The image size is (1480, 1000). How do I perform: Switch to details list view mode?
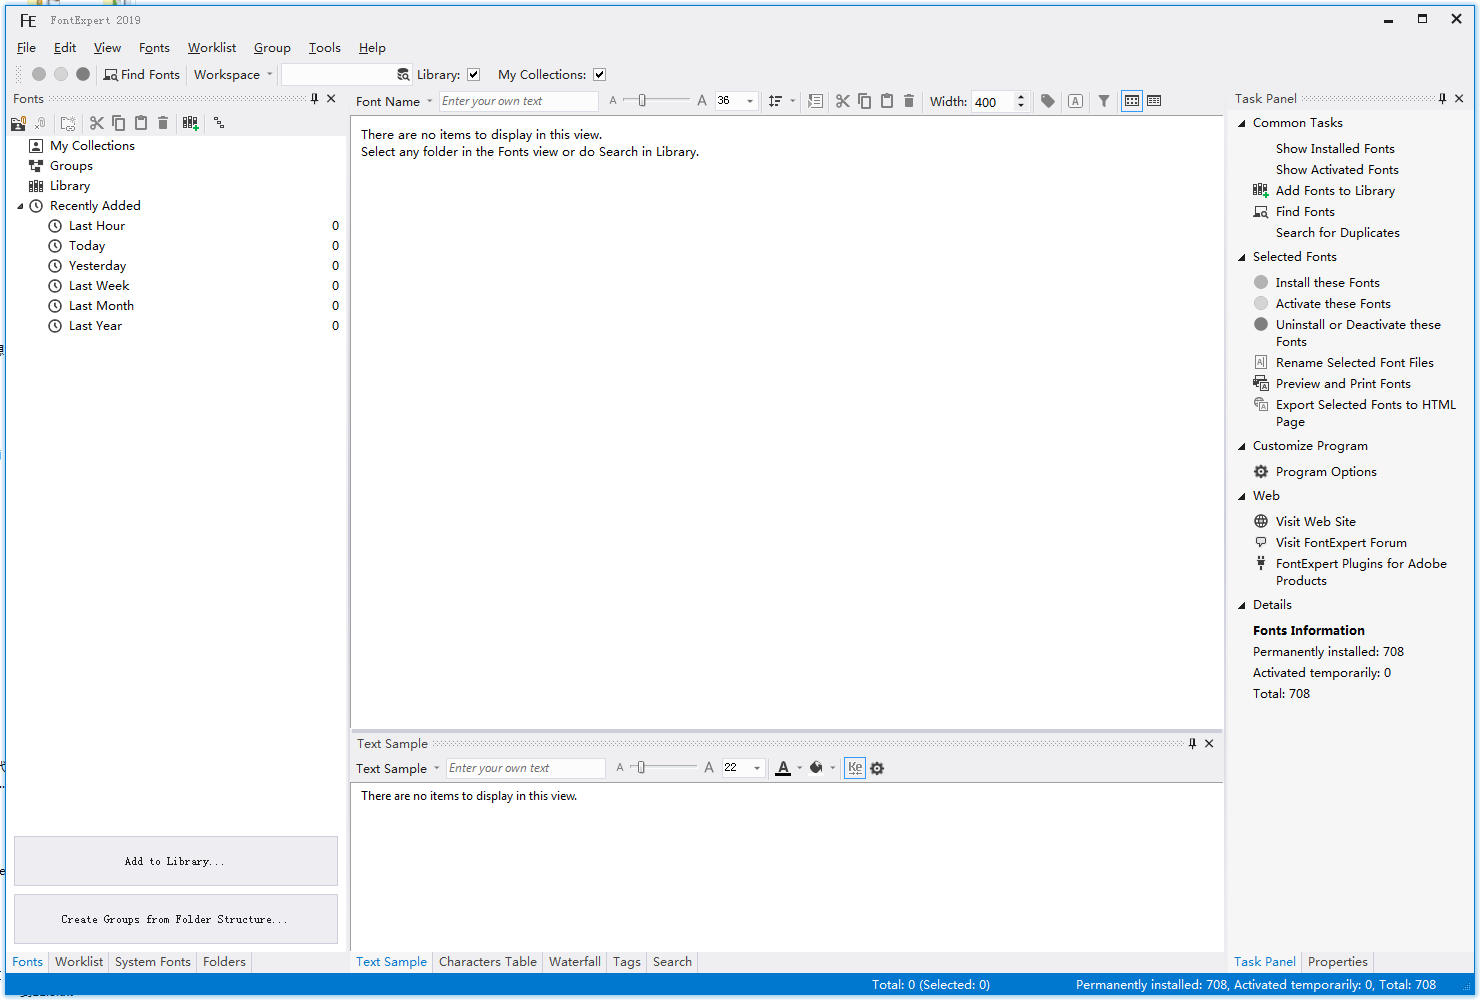[x=1154, y=101]
